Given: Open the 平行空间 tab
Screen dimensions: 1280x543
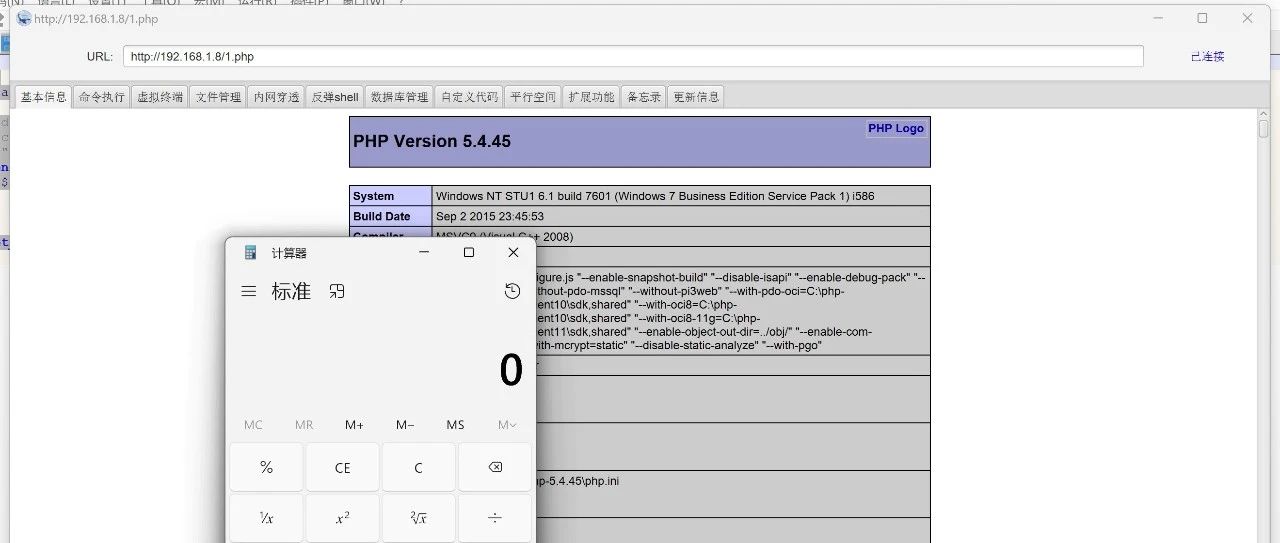Looking at the screenshot, I should [x=532, y=97].
